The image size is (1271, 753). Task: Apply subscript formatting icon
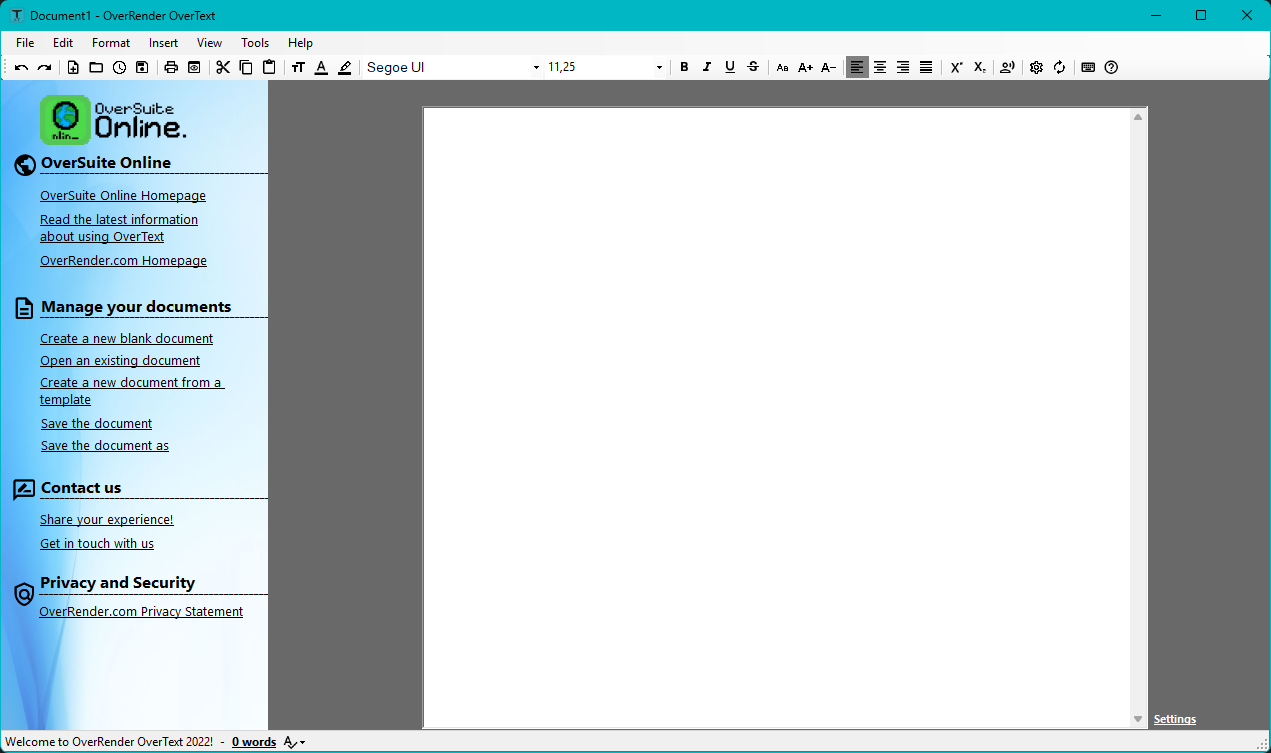click(980, 68)
